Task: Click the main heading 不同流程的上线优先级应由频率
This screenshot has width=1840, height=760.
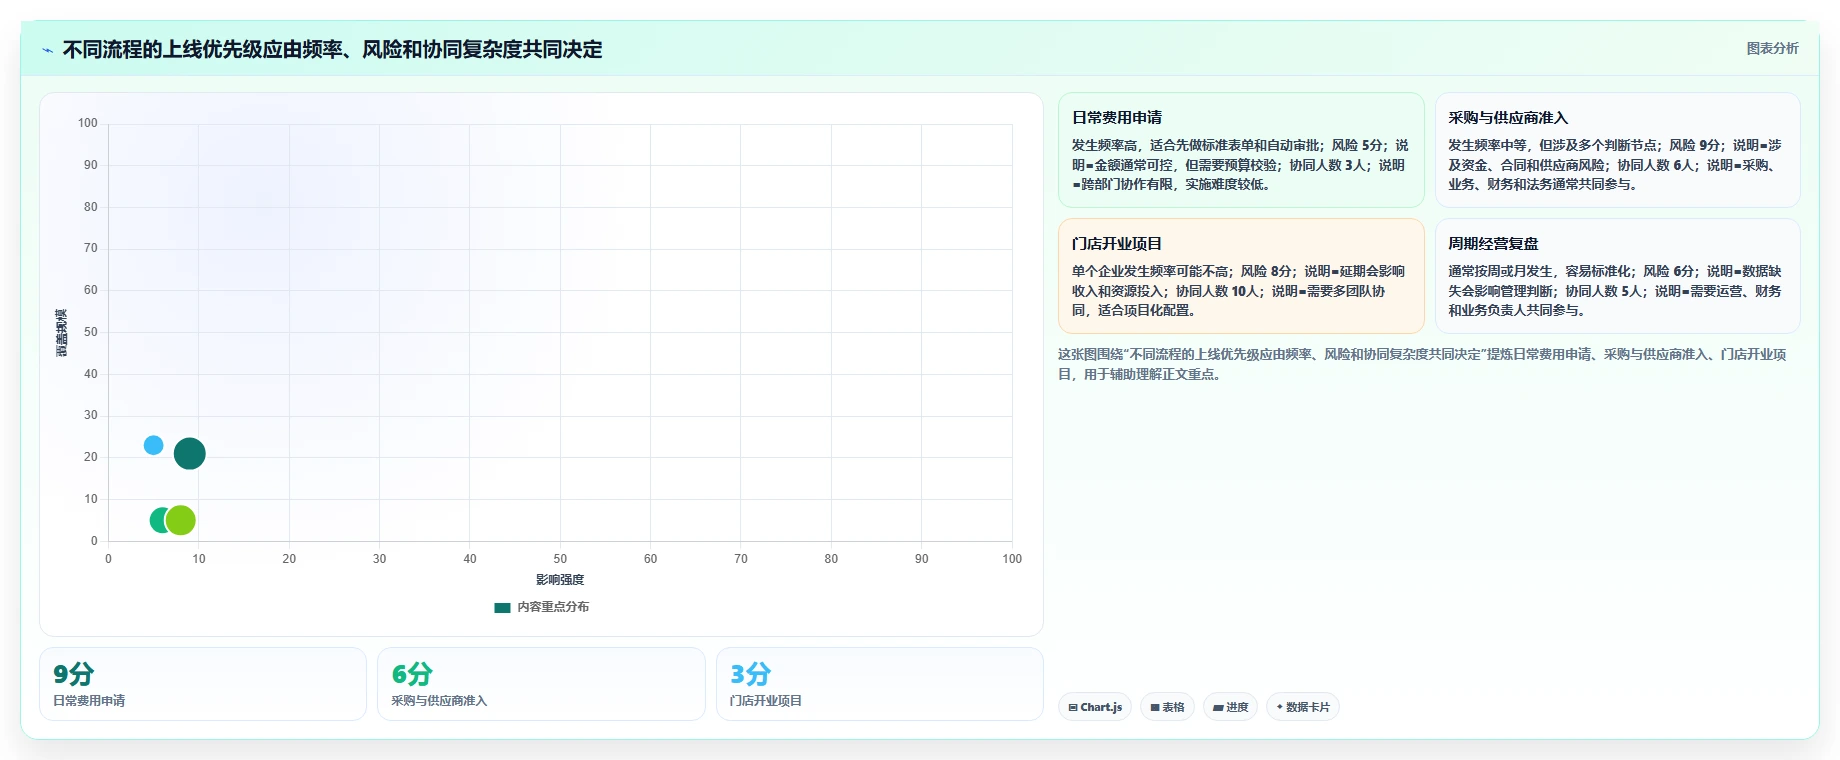Action: click(x=333, y=50)
